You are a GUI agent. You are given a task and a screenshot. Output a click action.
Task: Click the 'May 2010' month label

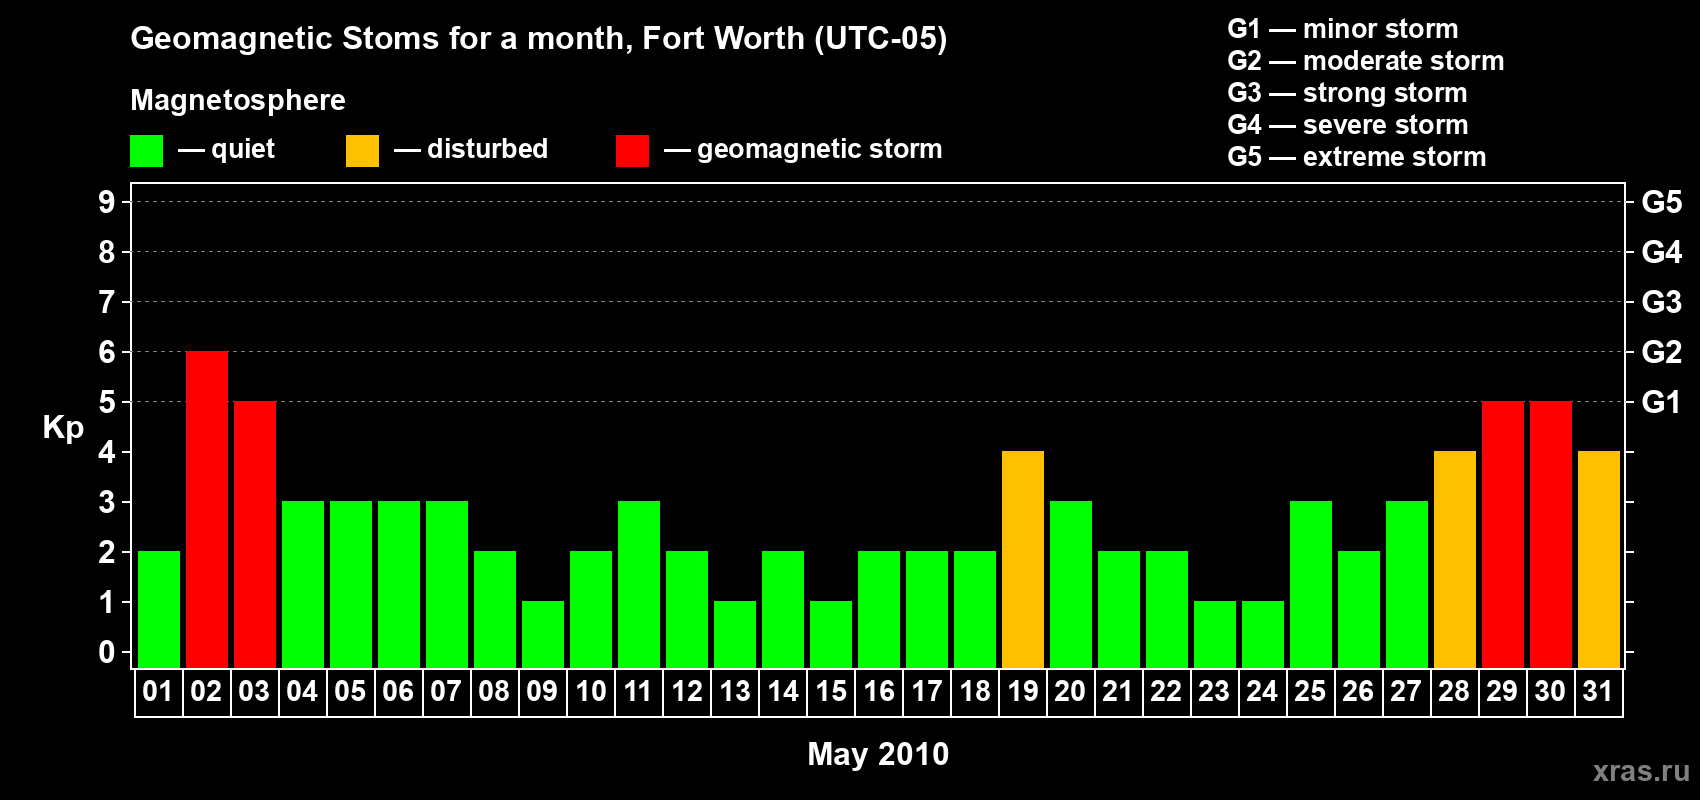pos(878,754)
